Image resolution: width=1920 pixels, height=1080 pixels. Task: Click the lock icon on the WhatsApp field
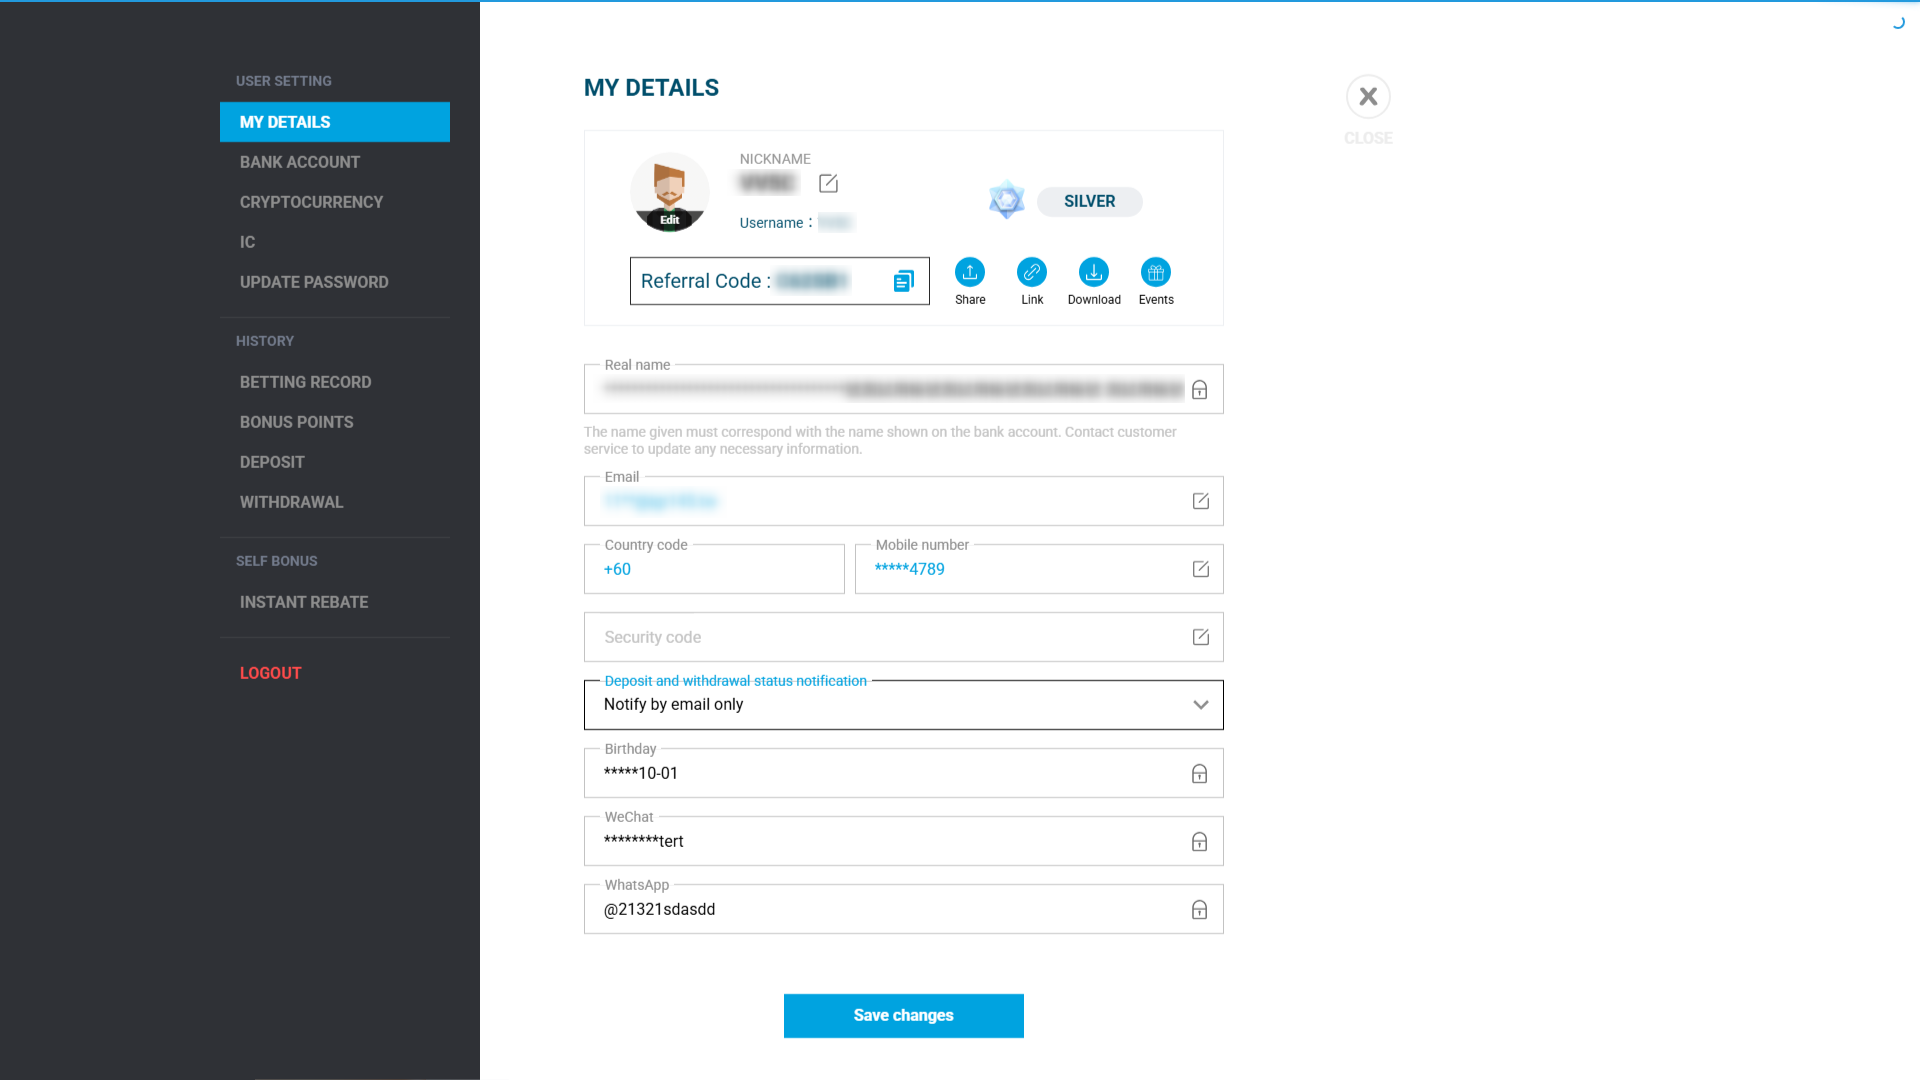[1199, 909]
